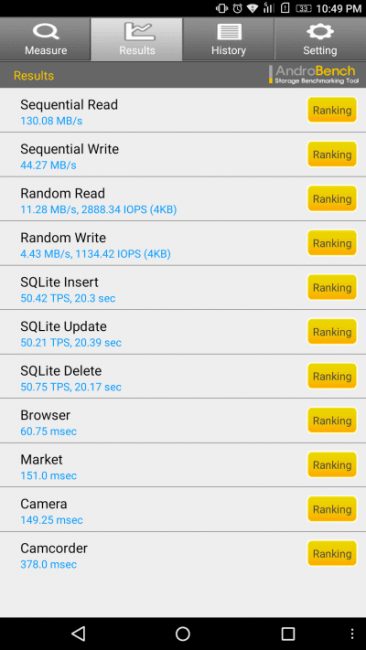
Task: Tap the Android back navigation icon
Action: click(x=78, y=633)
